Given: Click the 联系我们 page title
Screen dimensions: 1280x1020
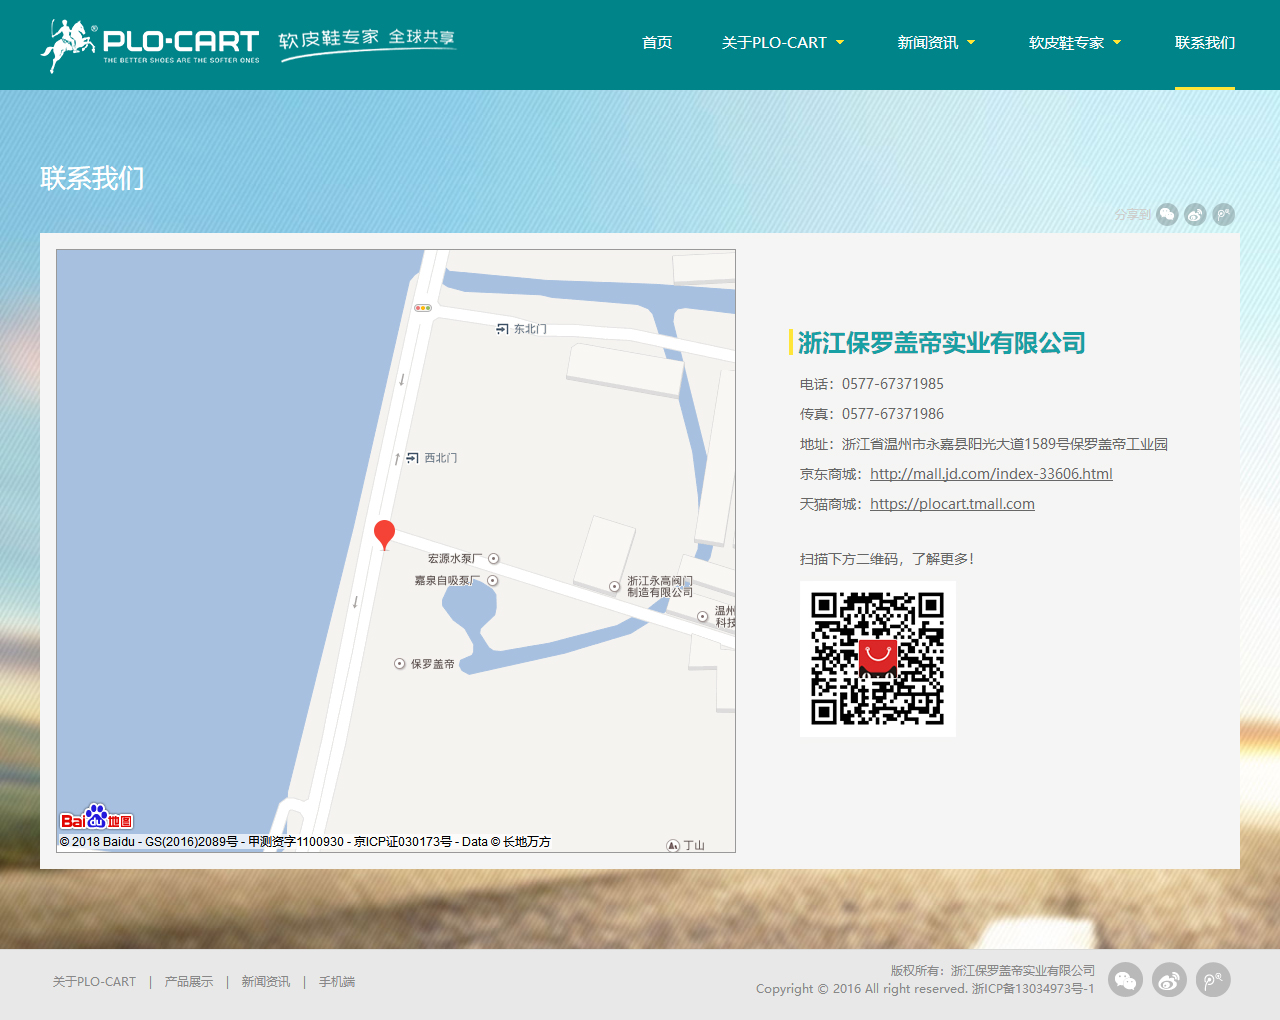Looking at the screenshot, I should click(x=92, y=178).
